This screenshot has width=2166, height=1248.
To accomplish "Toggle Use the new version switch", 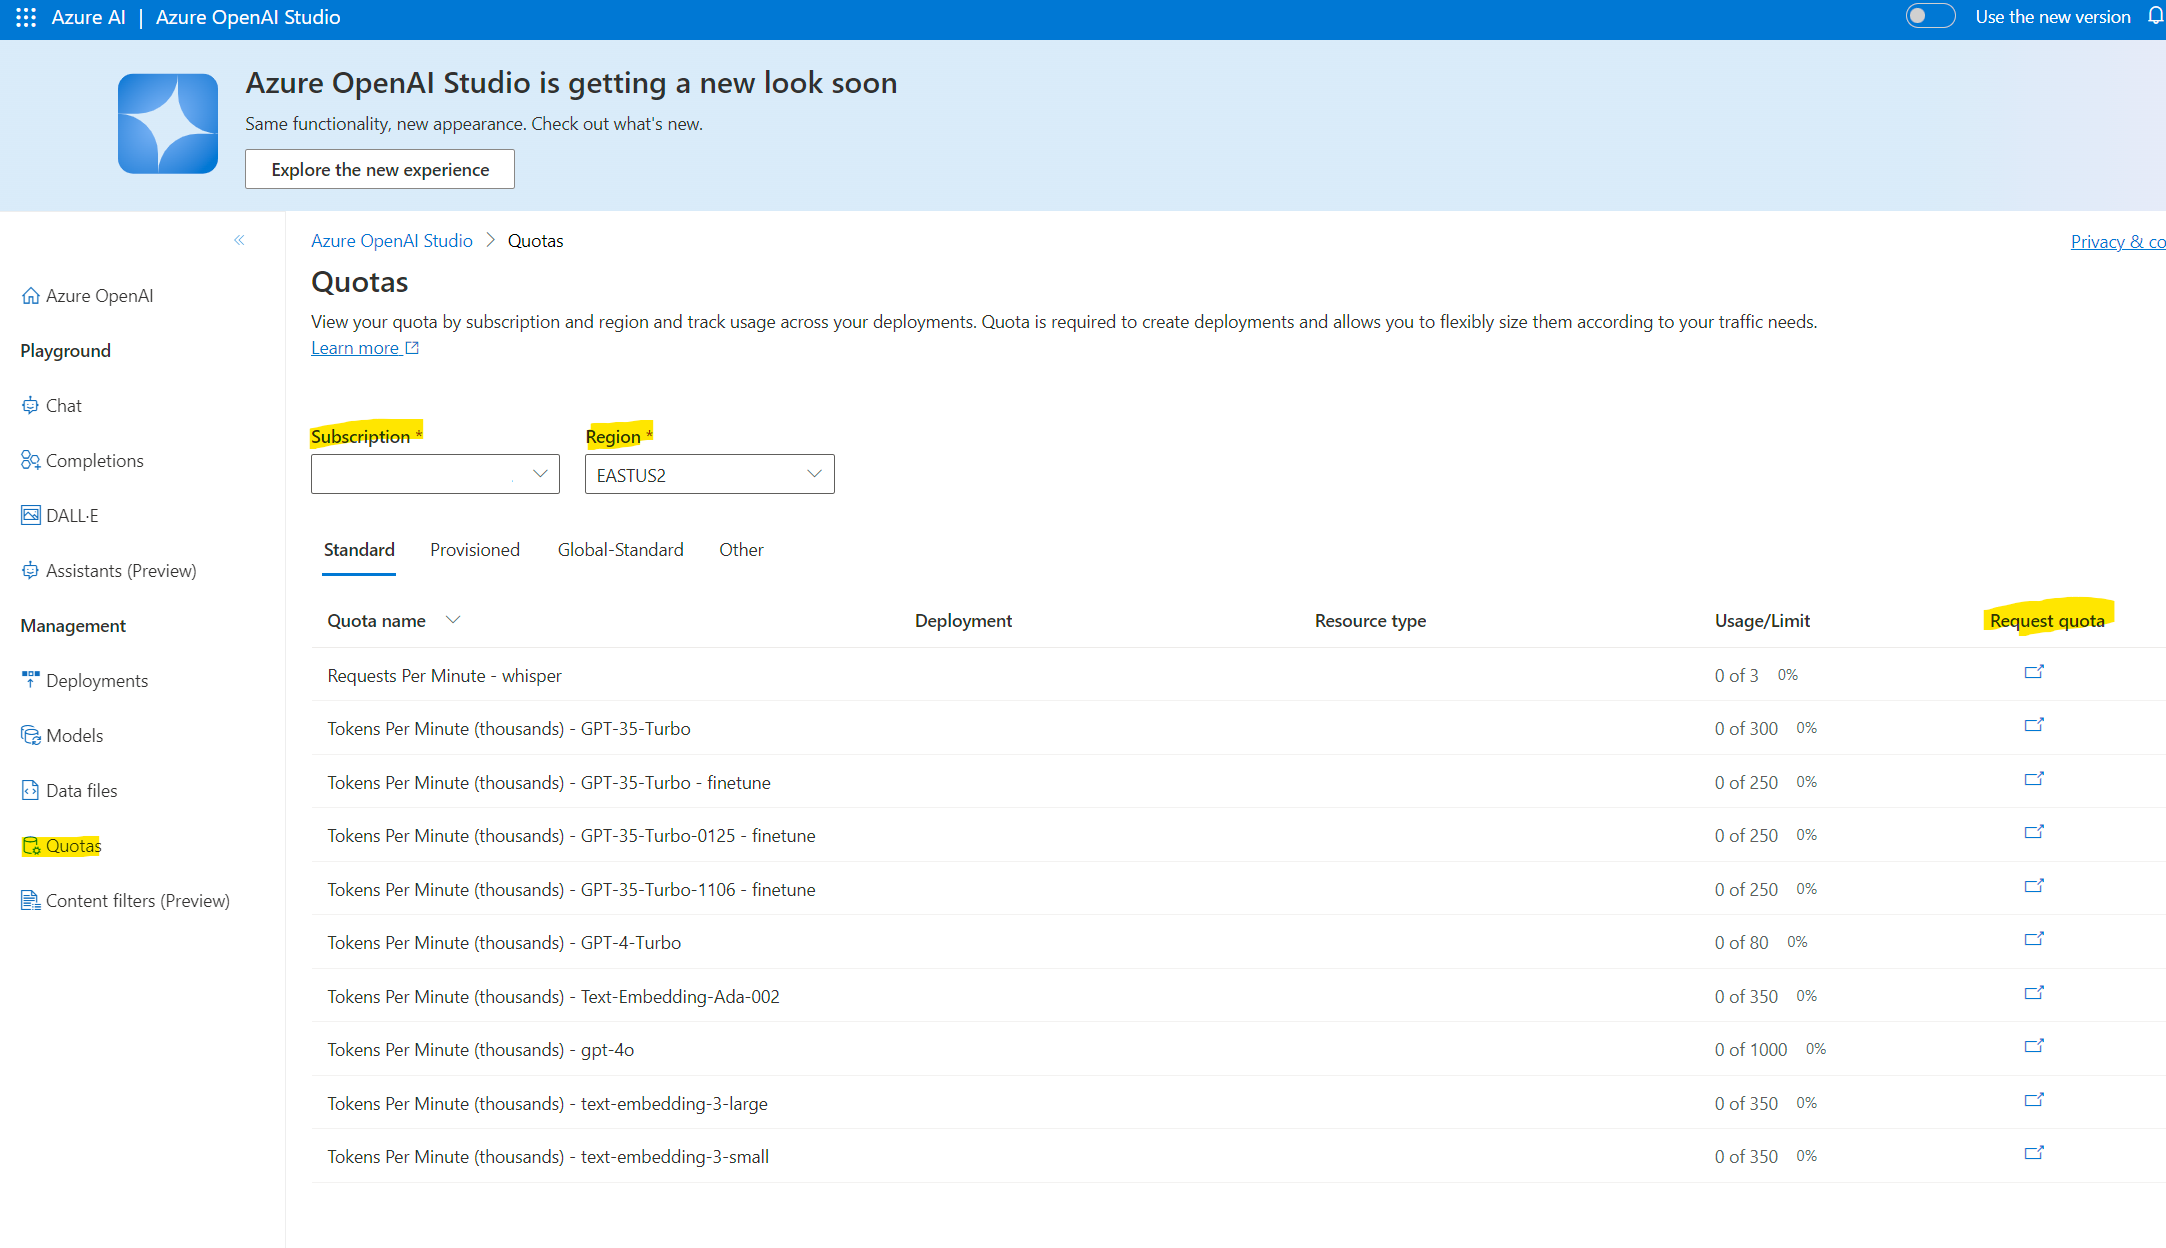I will 1930,16.
